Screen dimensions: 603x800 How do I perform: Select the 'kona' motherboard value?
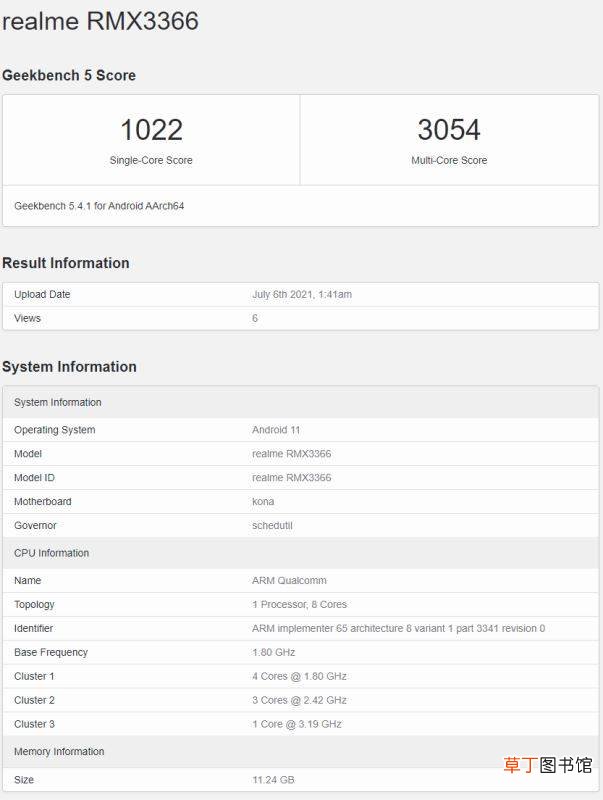click(263, 502)
